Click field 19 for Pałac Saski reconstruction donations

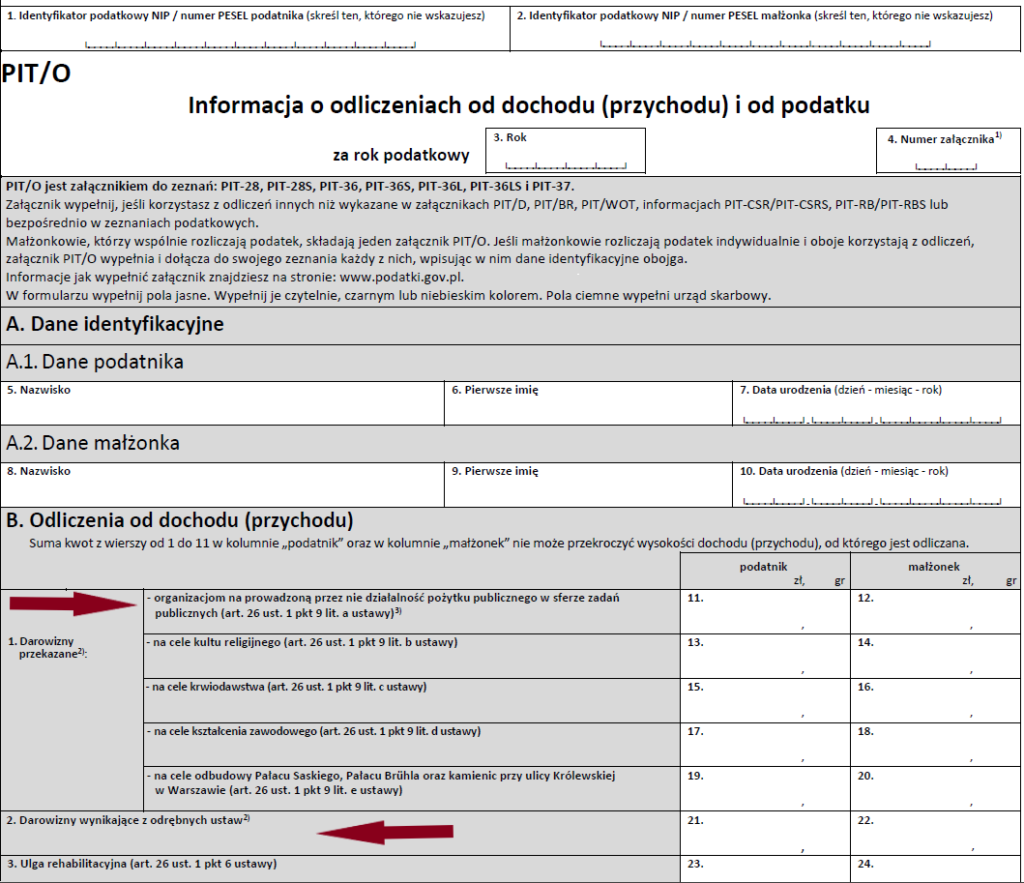click(x=764, y=792)
